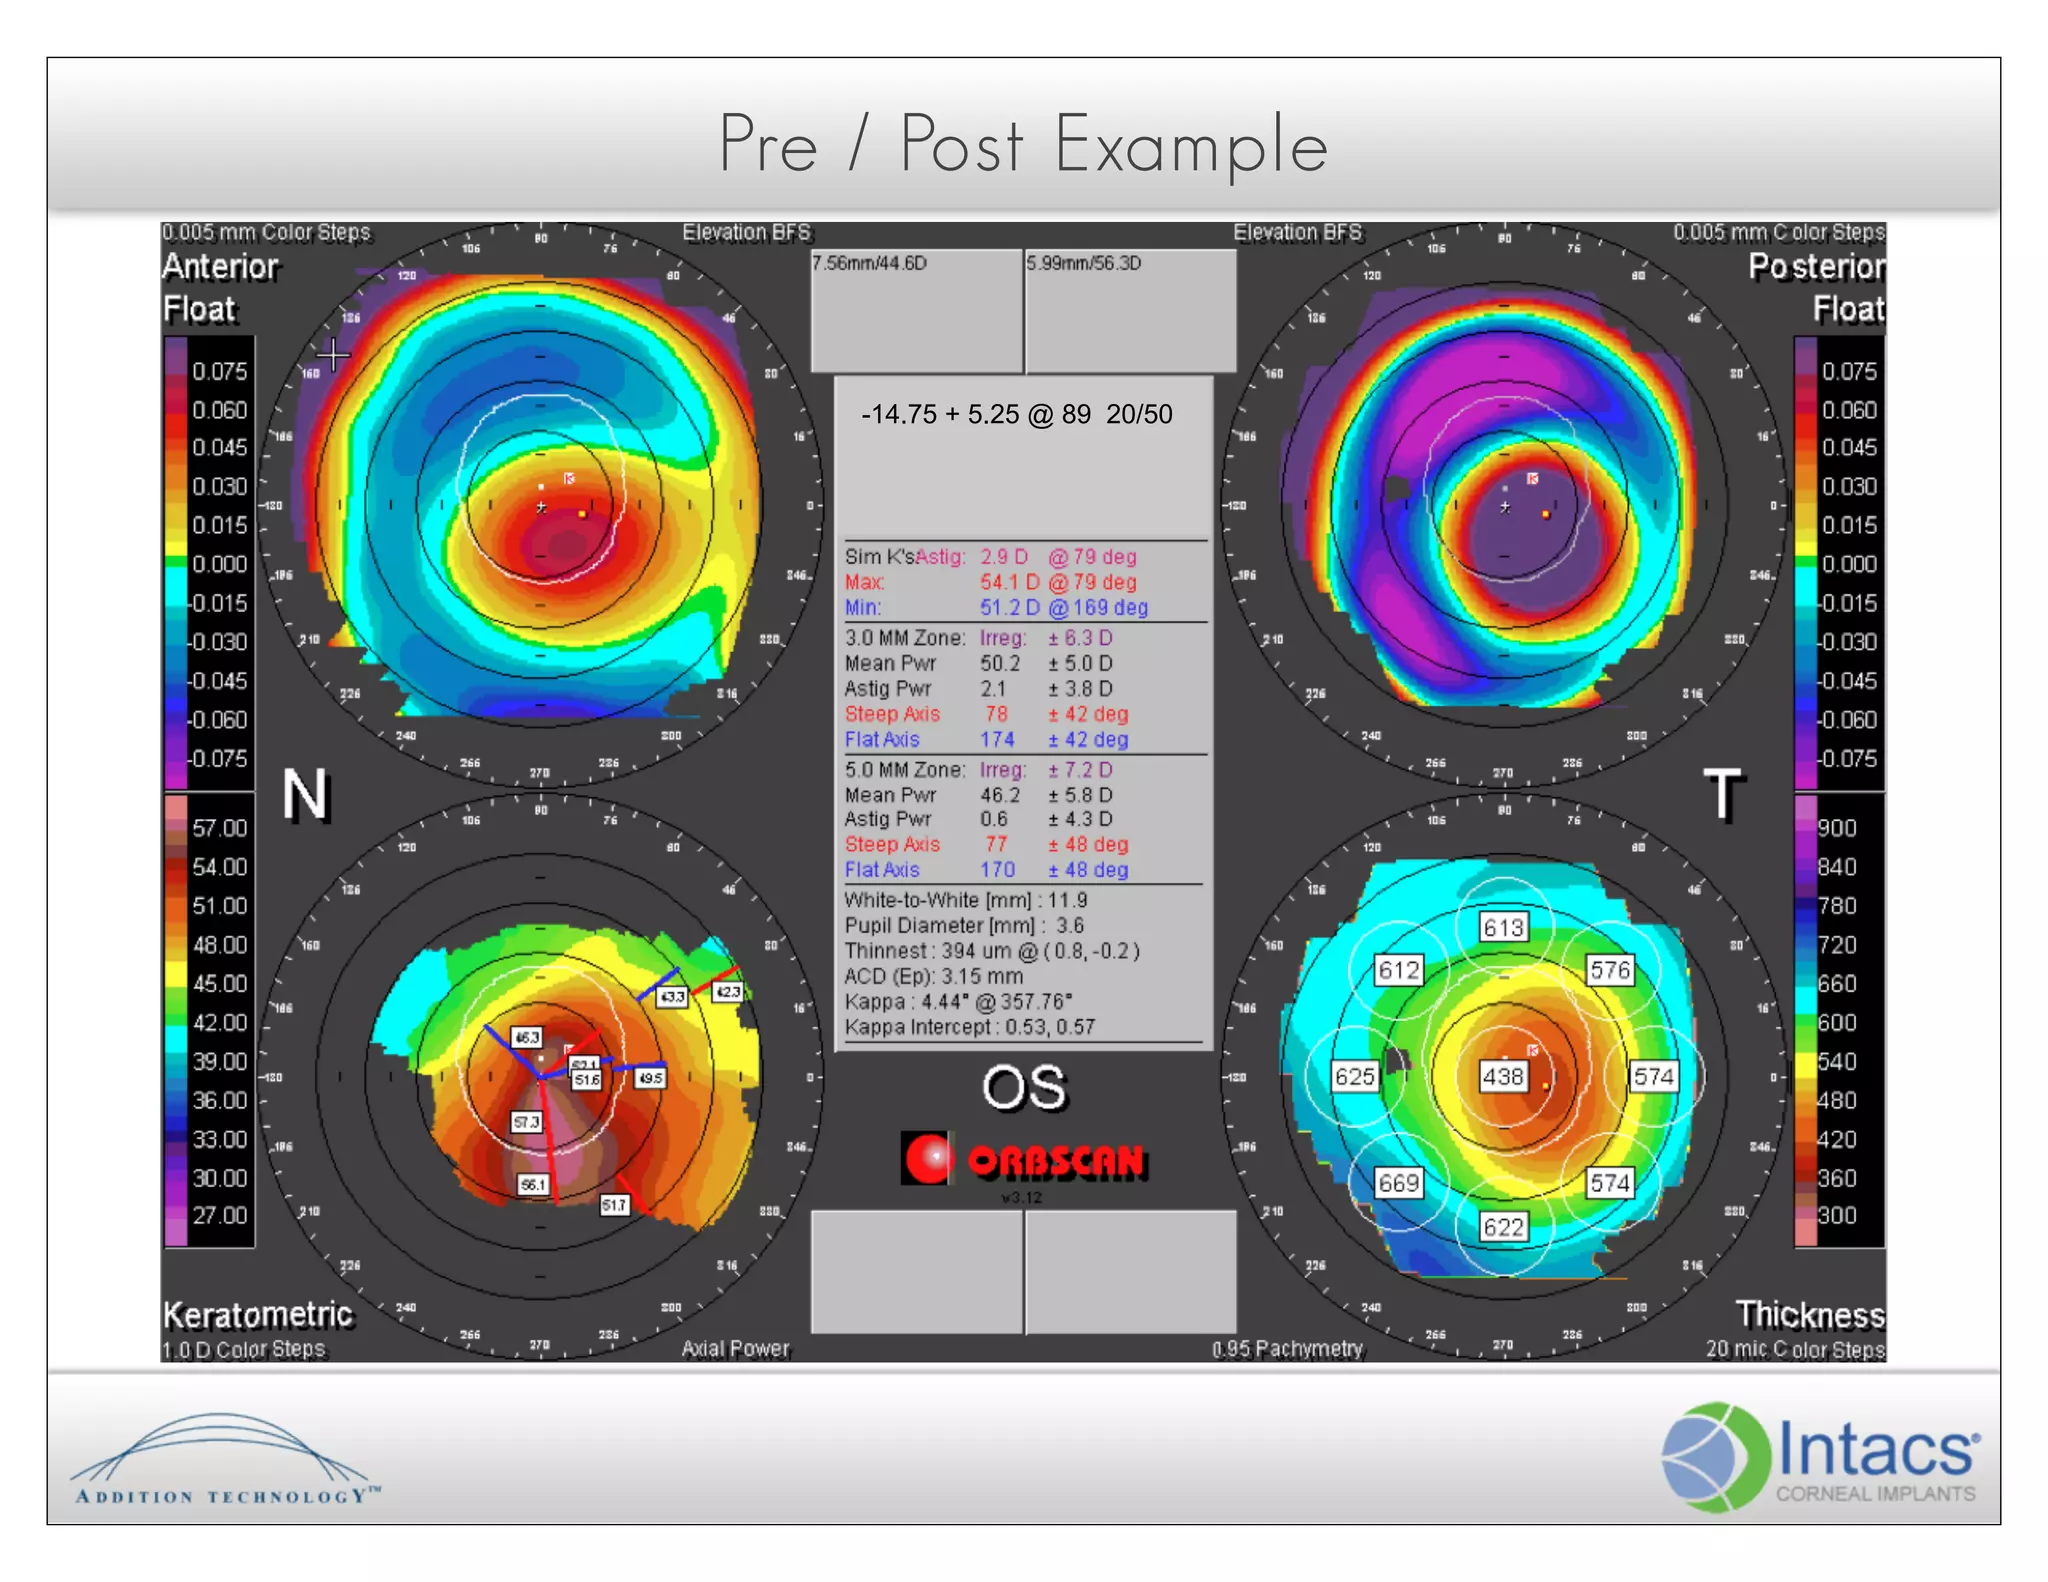Click the Thinnest 394 um reading line

[x=992, y=951]
